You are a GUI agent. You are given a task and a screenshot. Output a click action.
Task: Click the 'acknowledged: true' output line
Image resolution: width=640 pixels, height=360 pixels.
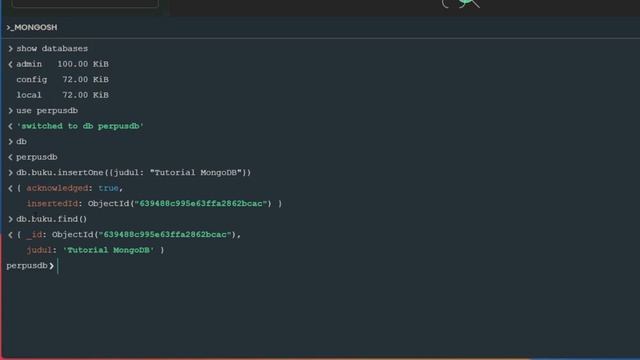coord(70,188)
